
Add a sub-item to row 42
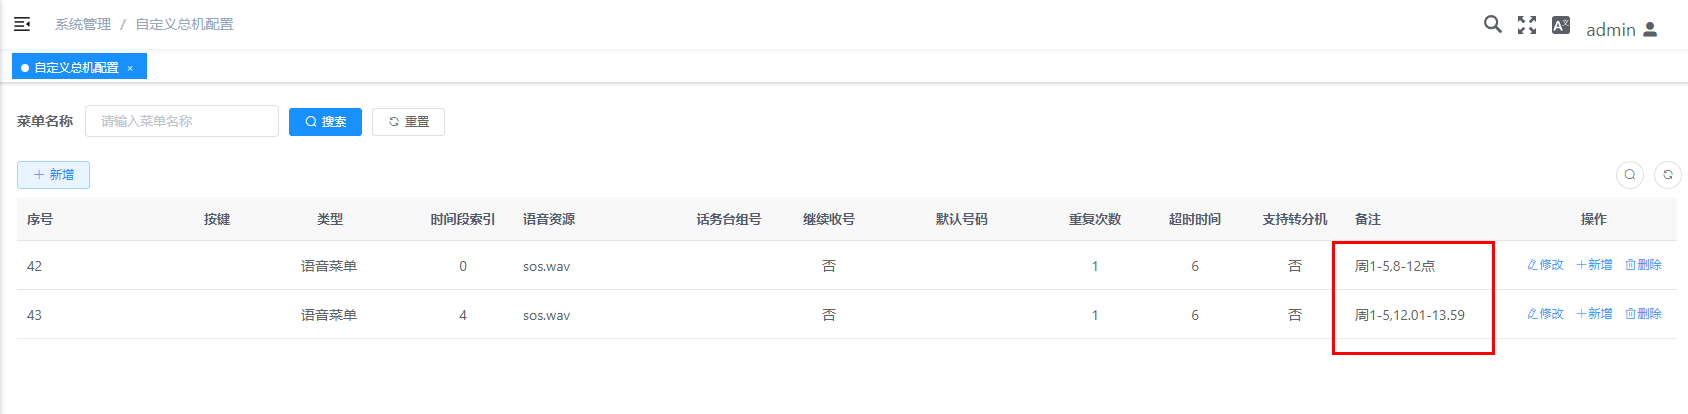[1594, 265]
